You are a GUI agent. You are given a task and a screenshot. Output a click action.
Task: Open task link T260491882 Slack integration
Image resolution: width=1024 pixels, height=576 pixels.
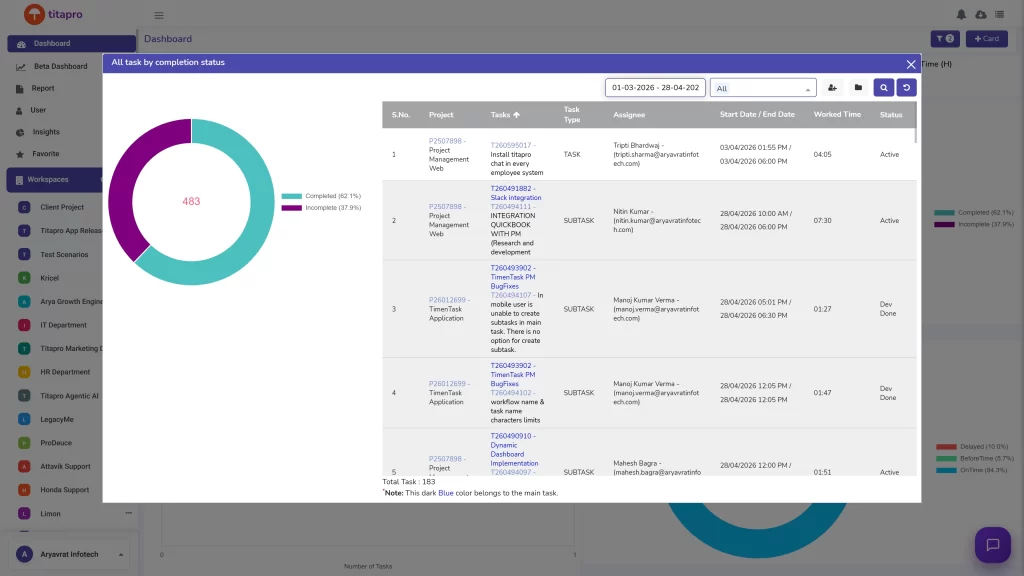click(x=515, y=193)
